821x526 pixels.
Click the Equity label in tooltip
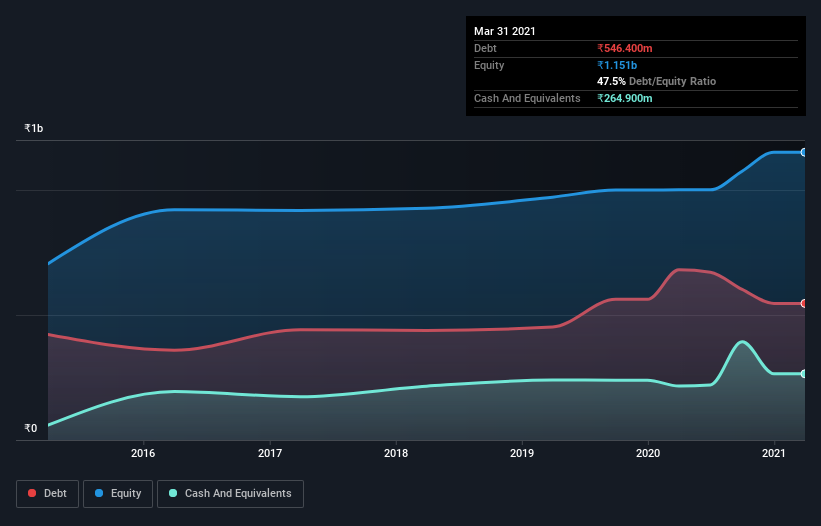point(489,65)
